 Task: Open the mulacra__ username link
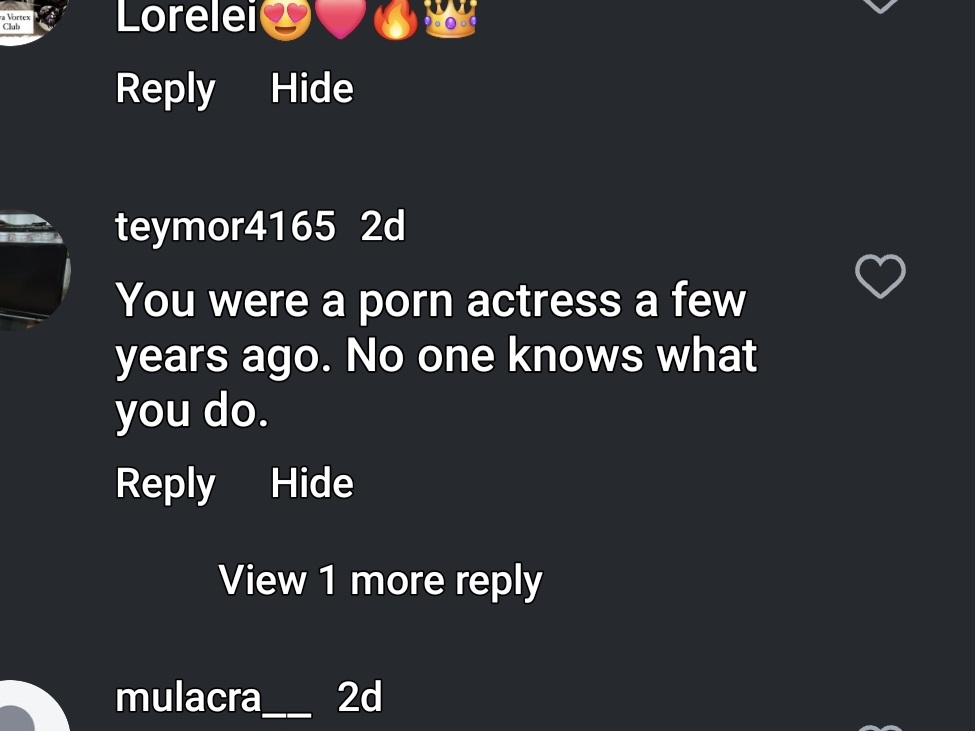click(x=213, y=698)
